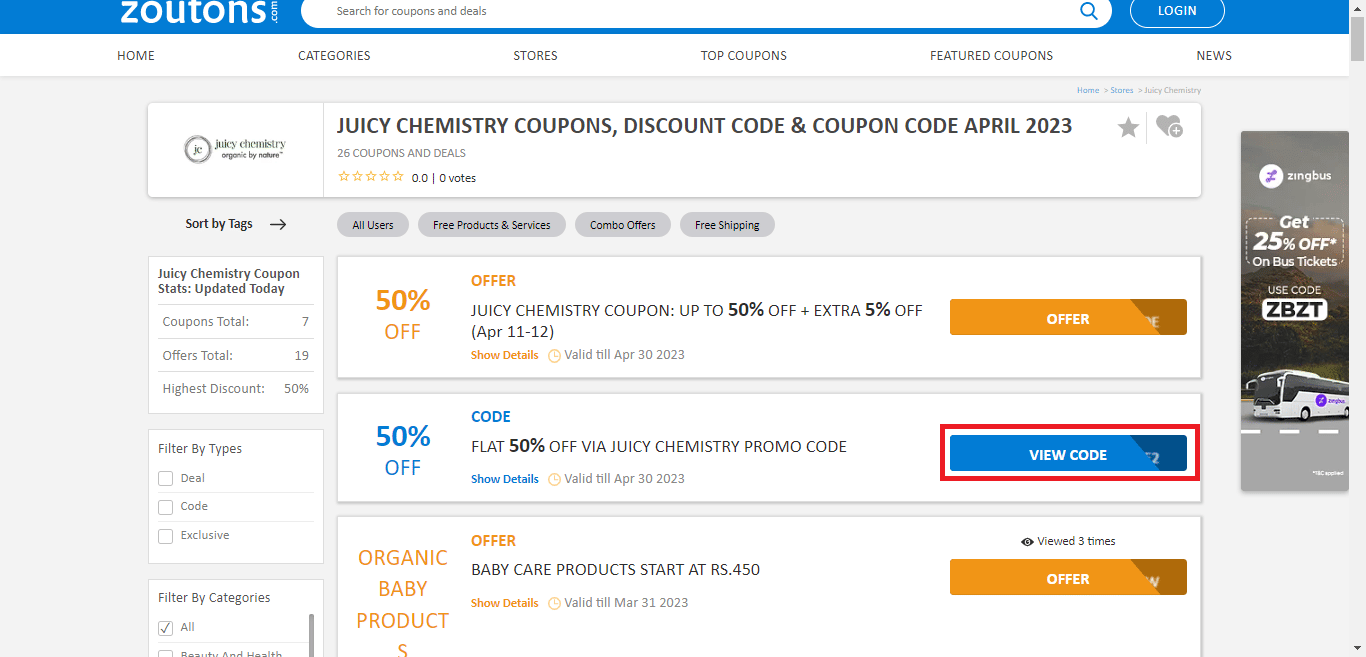Enable the Deal filter checkbox

tap(165, 478)
